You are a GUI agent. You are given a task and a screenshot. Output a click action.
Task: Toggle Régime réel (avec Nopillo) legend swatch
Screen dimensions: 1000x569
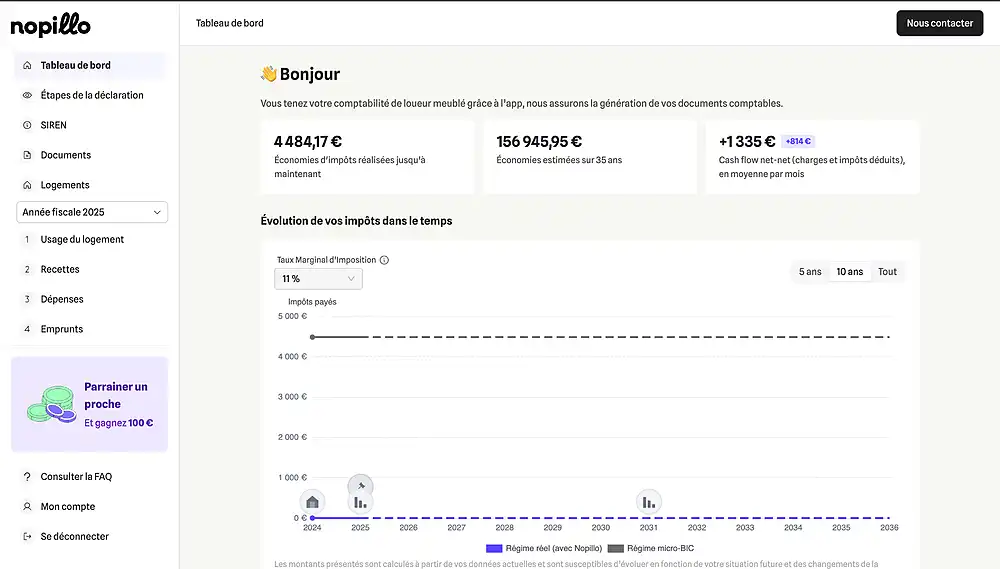pos(494,549)
